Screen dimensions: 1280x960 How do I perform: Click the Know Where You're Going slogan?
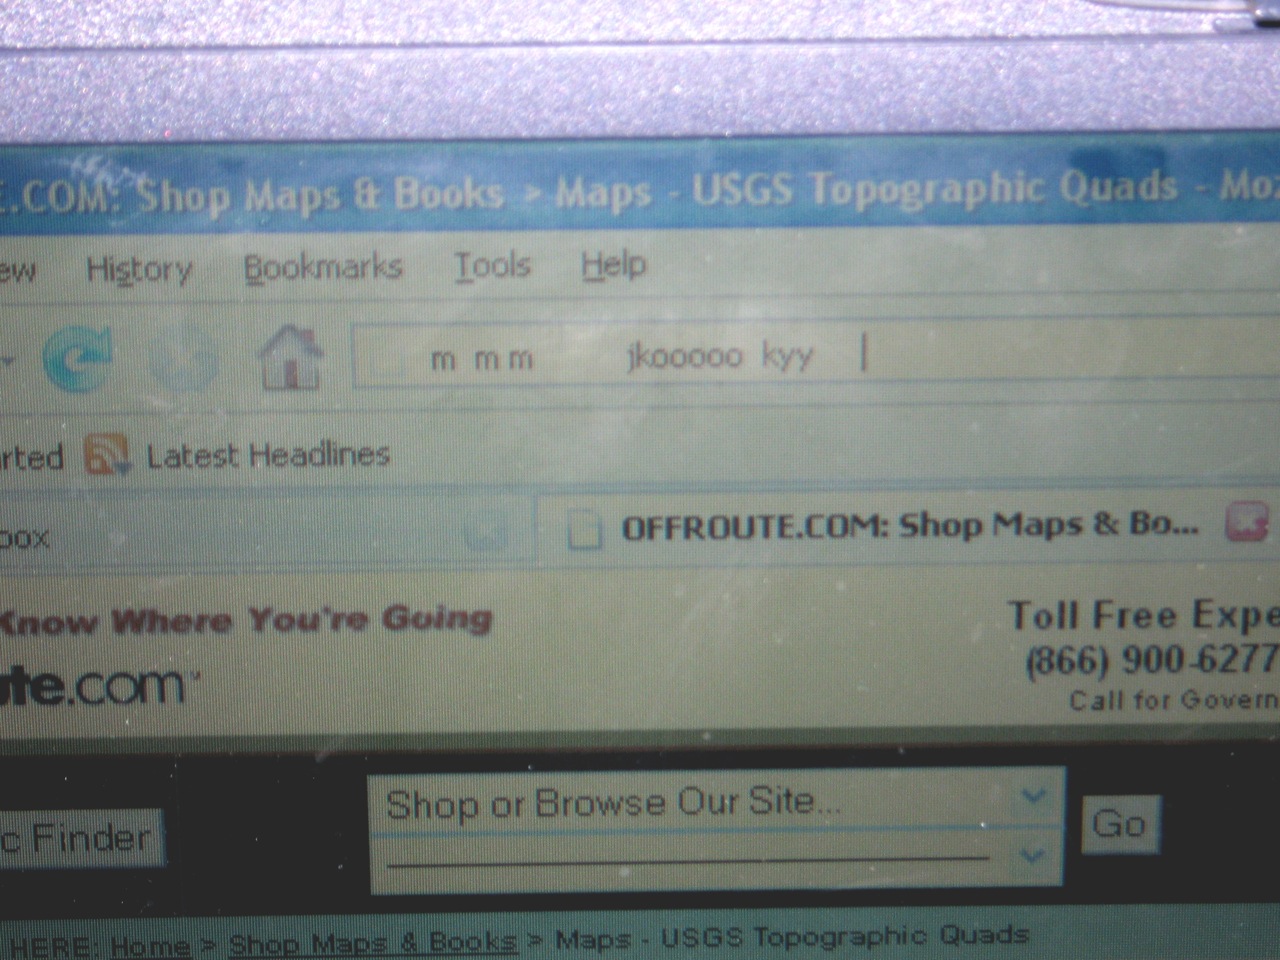246,620
